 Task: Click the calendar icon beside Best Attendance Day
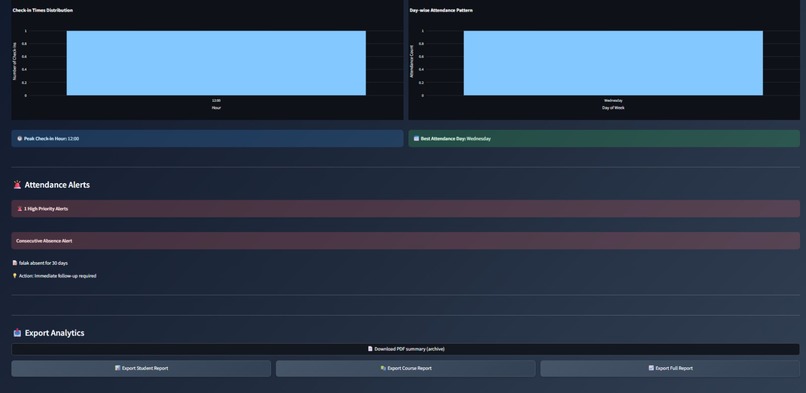[x=416, y=139]
